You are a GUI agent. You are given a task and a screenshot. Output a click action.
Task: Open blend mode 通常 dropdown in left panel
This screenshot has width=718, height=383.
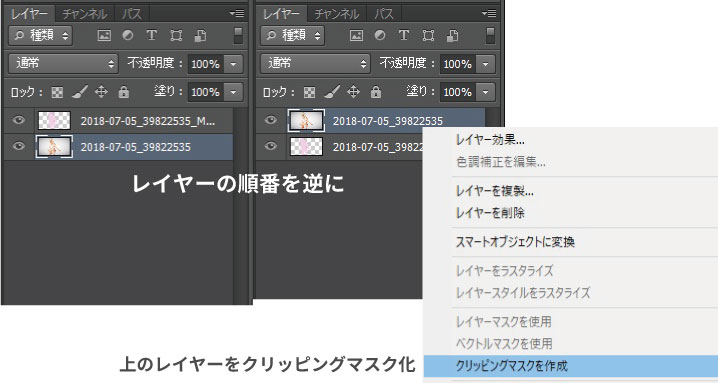click(63, 64)
